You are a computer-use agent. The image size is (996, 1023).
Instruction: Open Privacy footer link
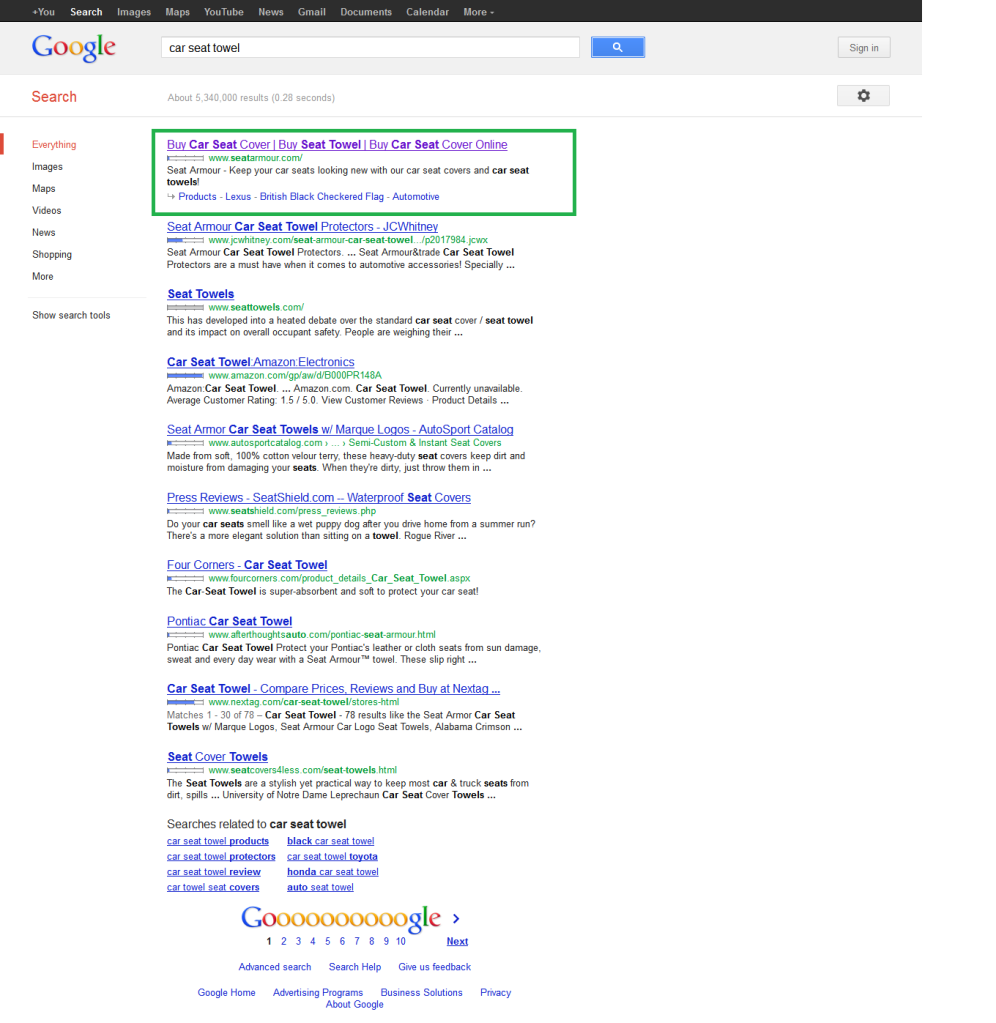coord(496,992)
